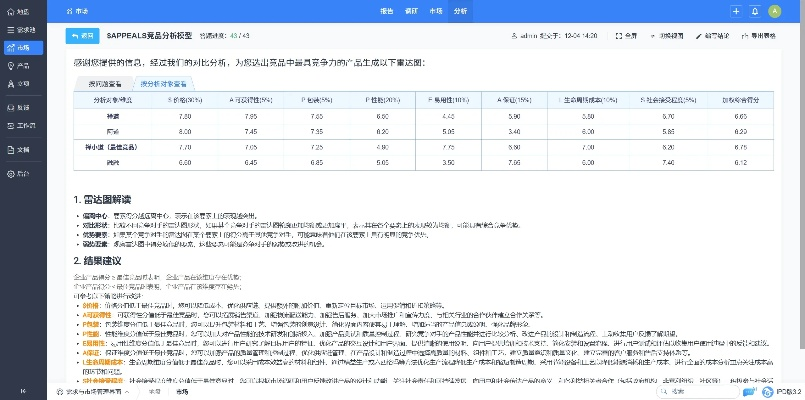Open the settings gear 后台 sidebar item

[22, 173]
